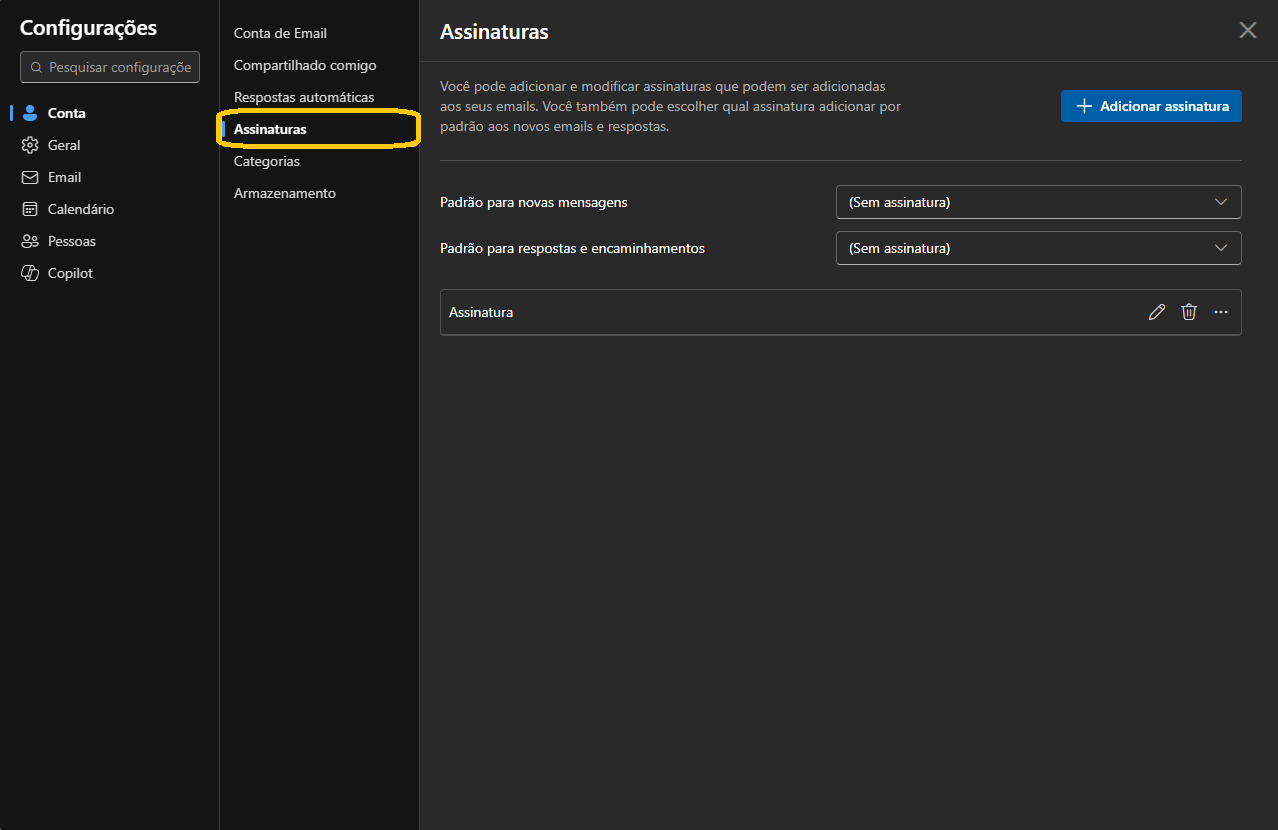Click the Assinatura signature row name
Screen dimensions: 1278x830
coord(481,312)
